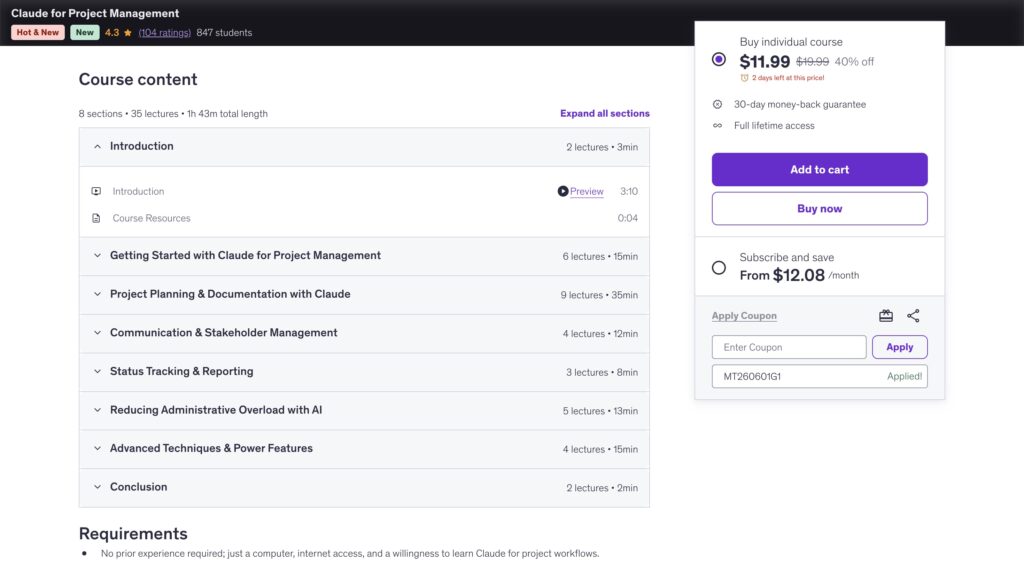
Task: Click the 40% off text
Action: pyautogui.click(x=854, y=61)
